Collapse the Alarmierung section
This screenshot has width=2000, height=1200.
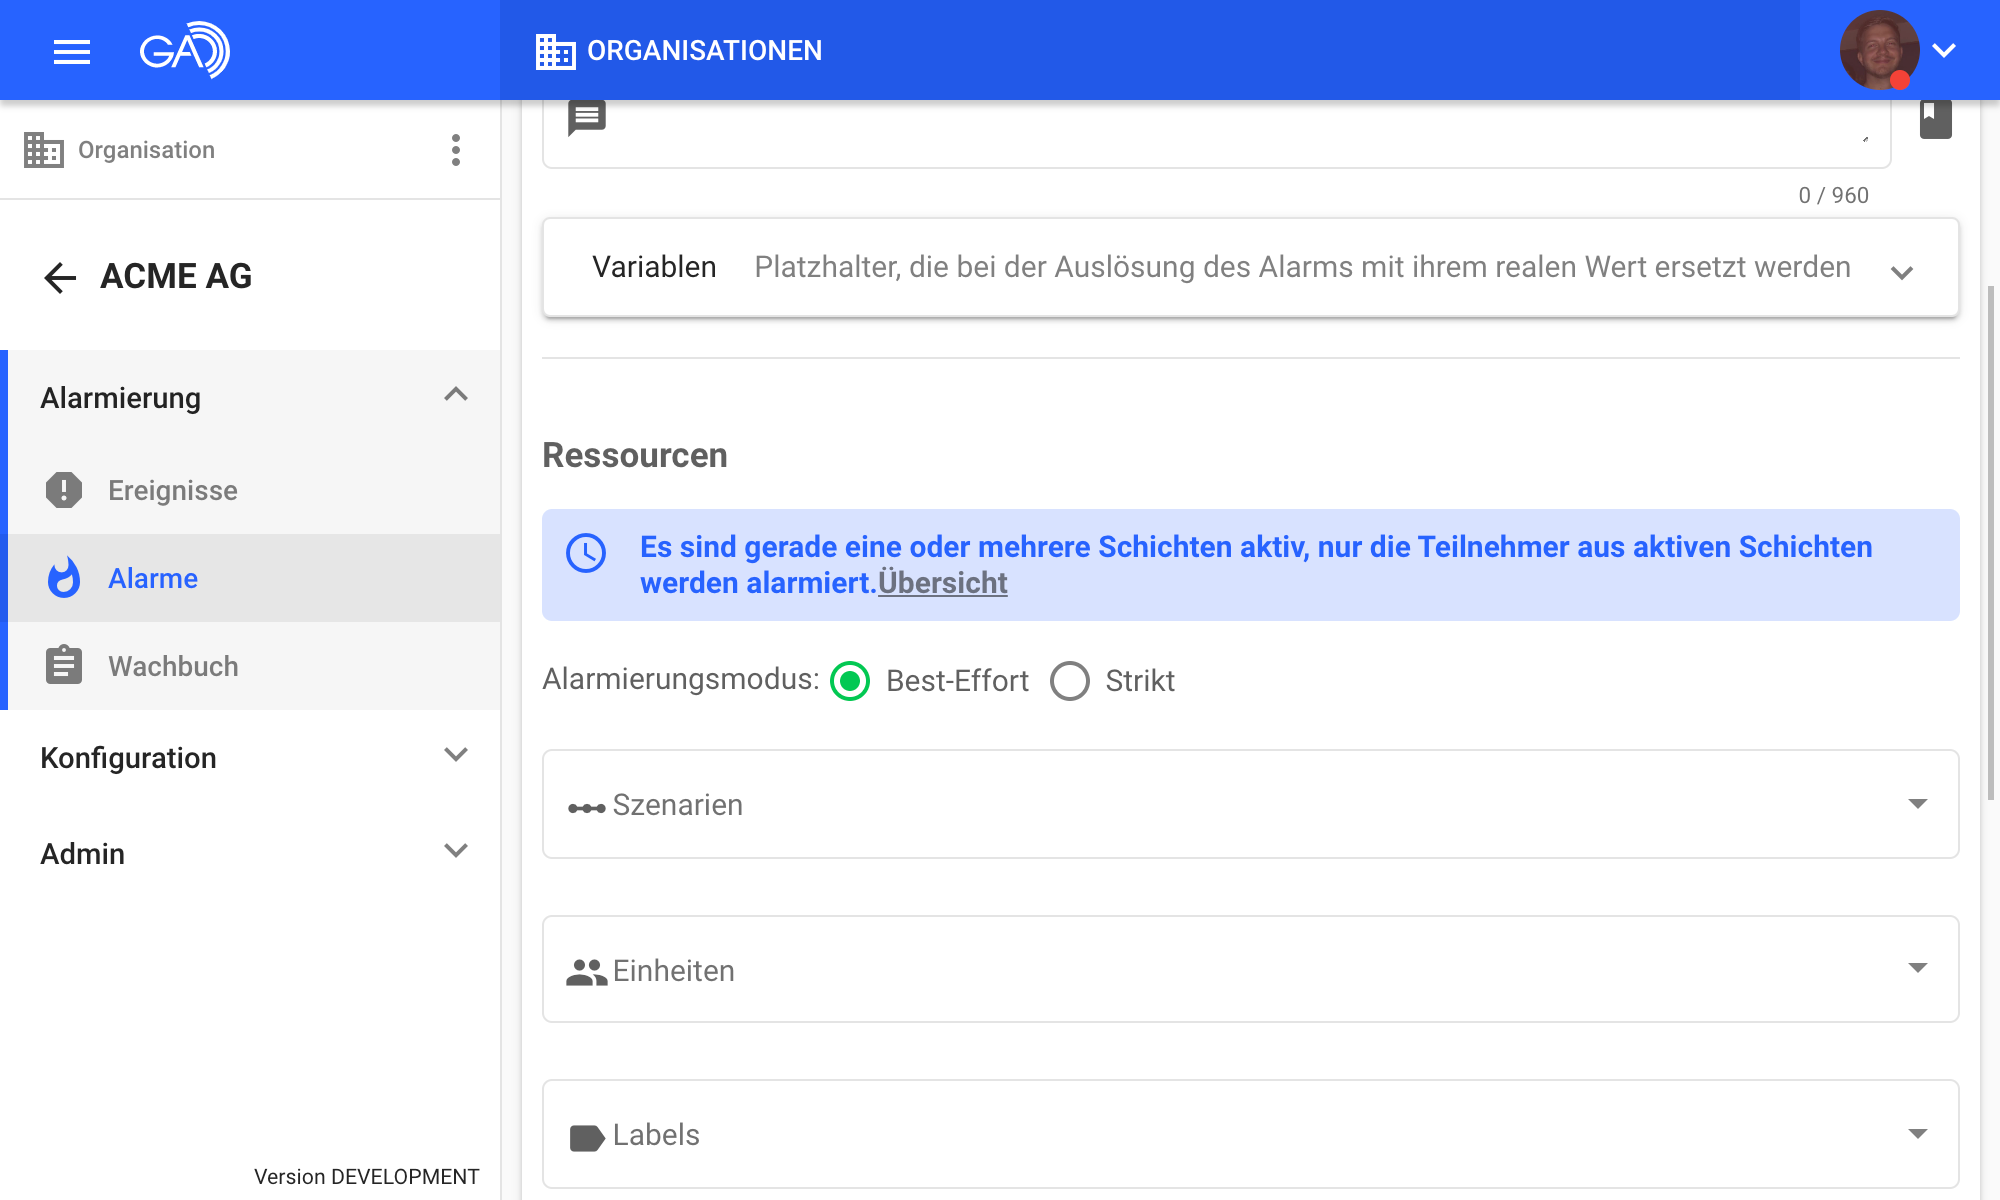456,395
